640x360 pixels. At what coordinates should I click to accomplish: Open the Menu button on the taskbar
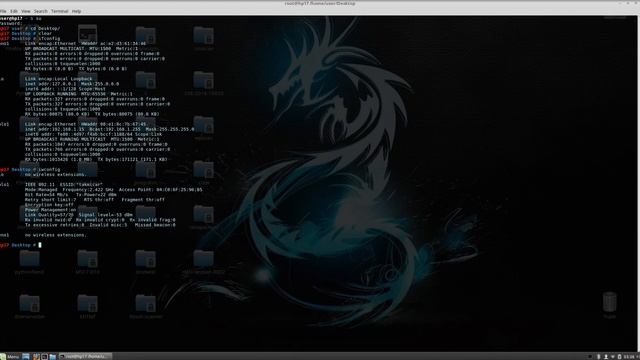(10, 356)
